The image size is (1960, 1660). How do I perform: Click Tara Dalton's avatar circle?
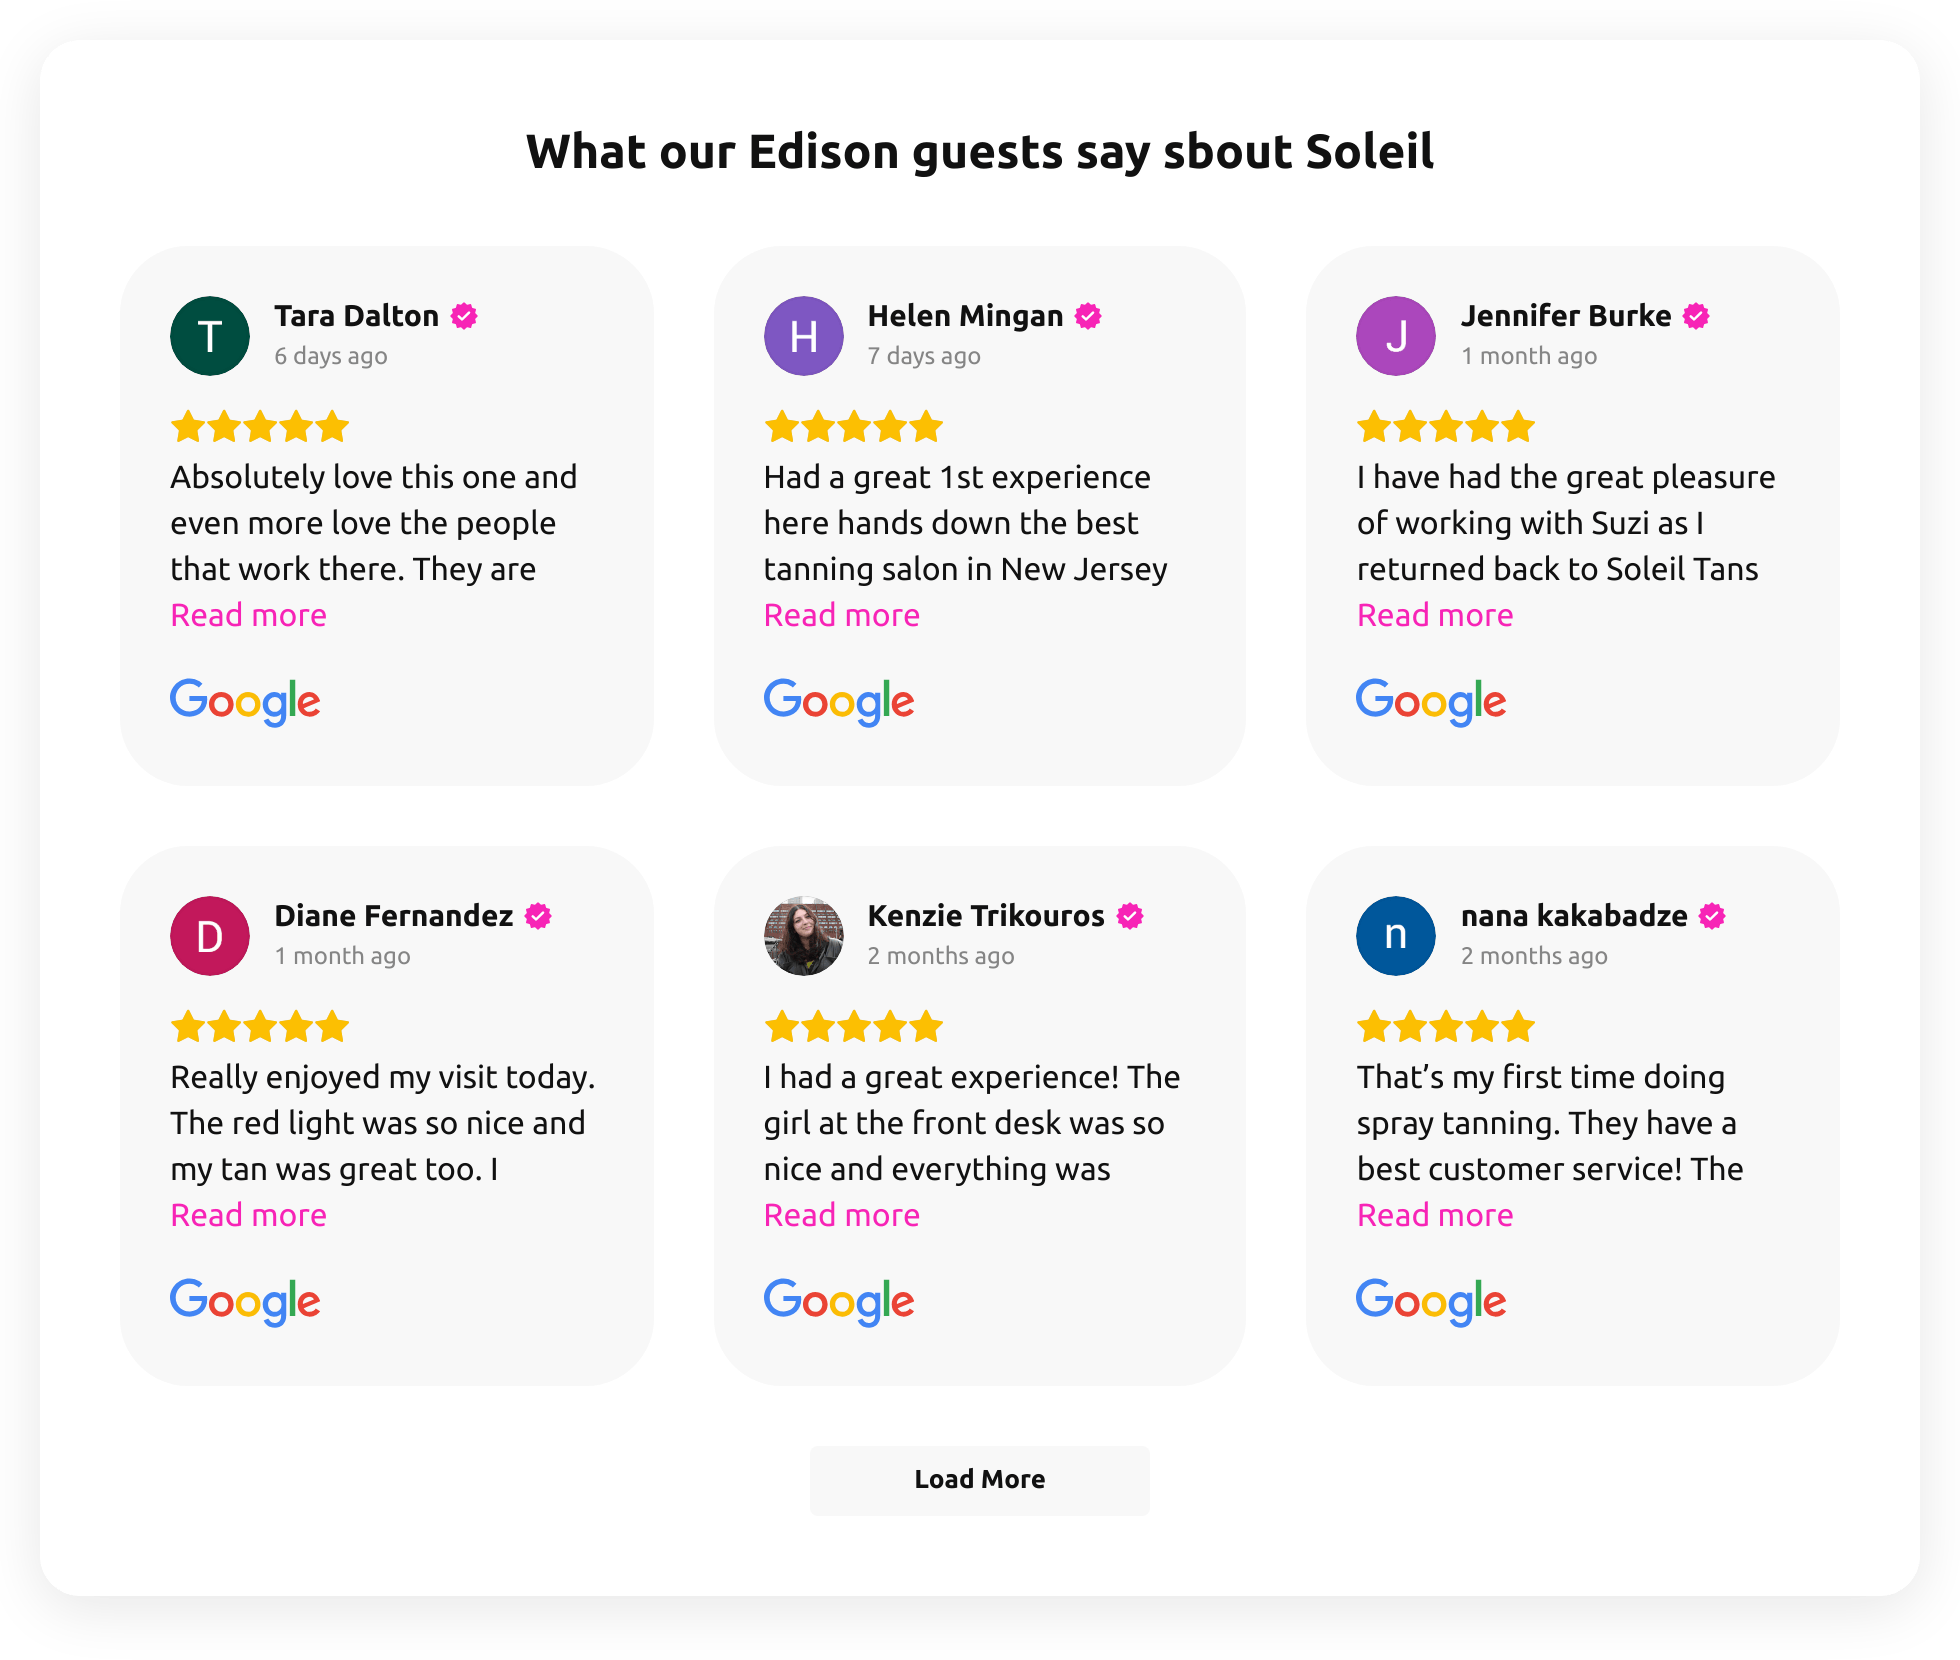(x=210, y=335)
